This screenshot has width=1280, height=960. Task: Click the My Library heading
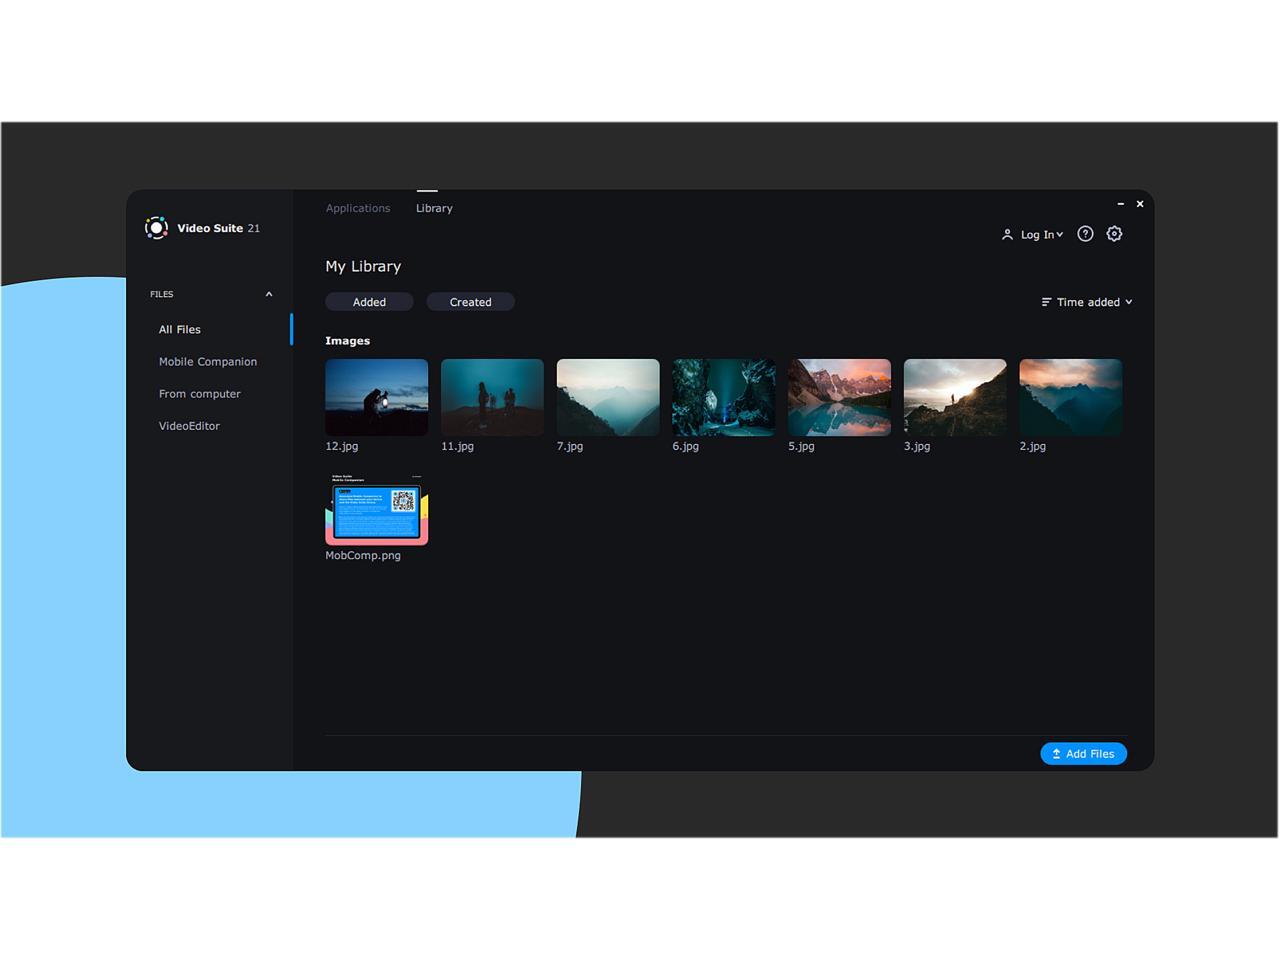tap(363, 267)
